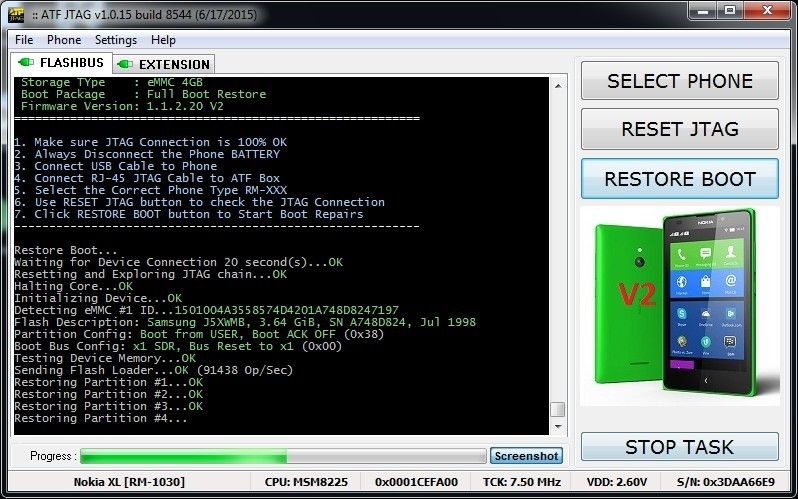Click the RESTORE BOOT button

[679, 180]
